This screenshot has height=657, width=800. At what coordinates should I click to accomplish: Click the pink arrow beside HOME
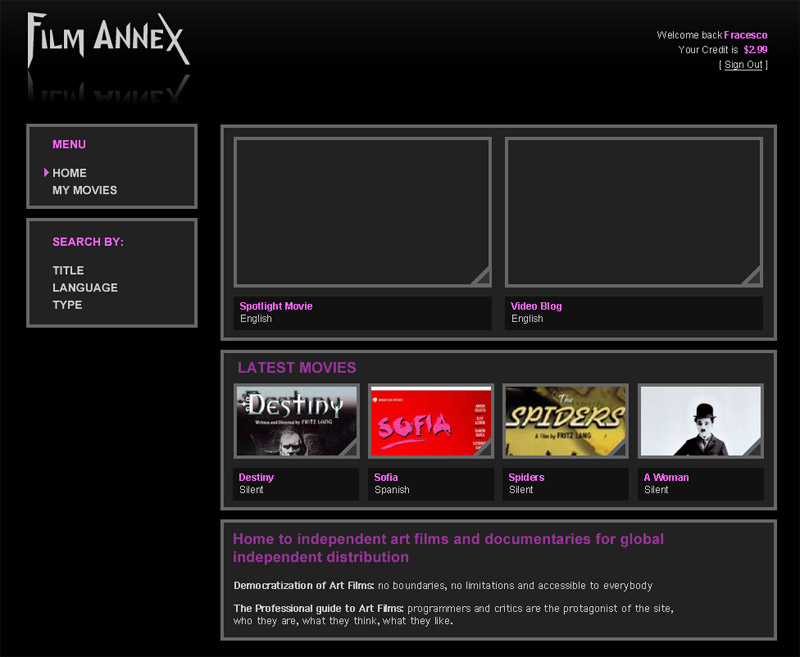(46, 173)
